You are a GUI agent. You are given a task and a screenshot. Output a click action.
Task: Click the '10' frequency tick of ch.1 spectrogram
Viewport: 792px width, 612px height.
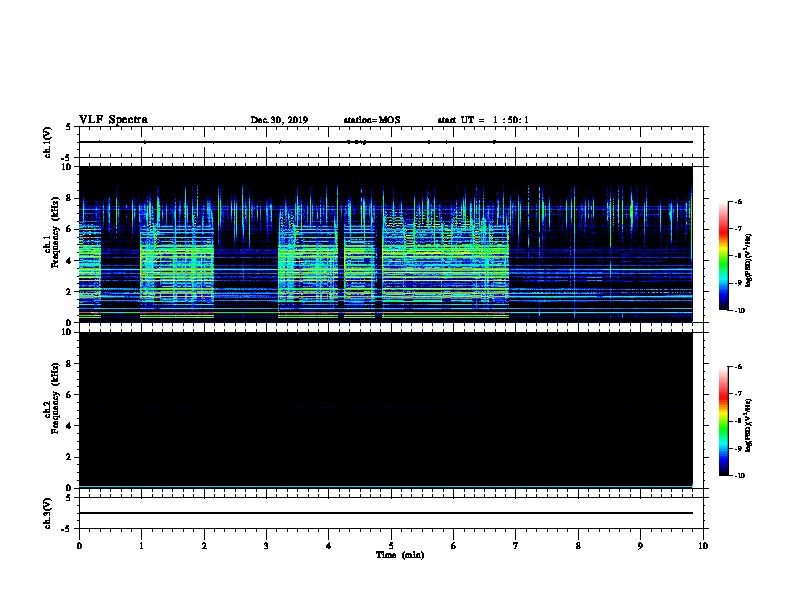67,167
